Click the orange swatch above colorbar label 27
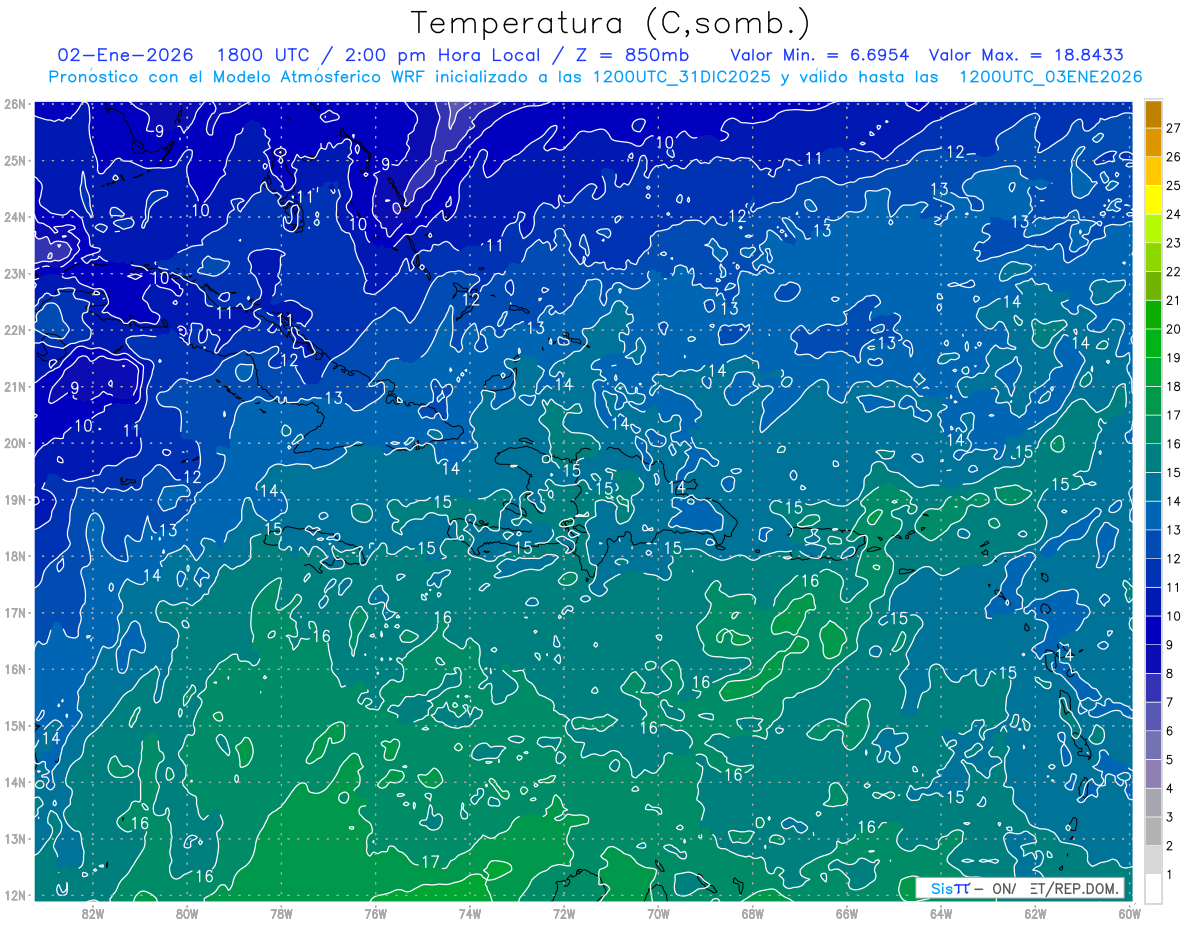Screen dimensions: 1200x927 point(1153,113)
